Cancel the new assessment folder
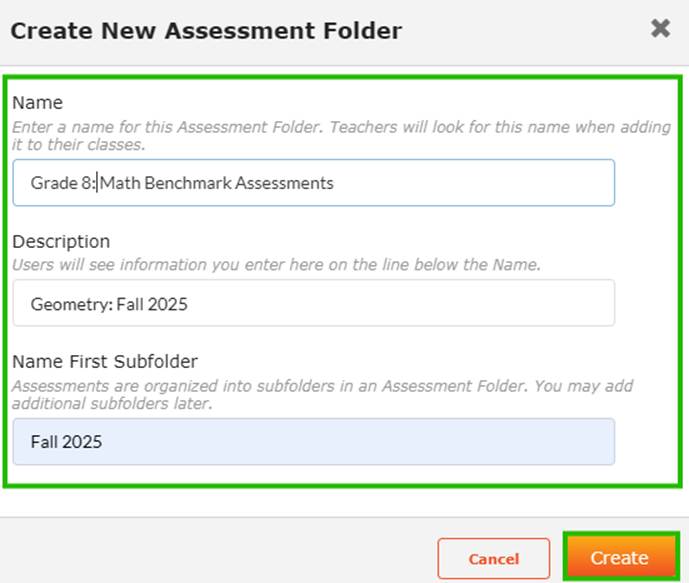689x583 pixels. pyautogui.click(x=493, y=559)
